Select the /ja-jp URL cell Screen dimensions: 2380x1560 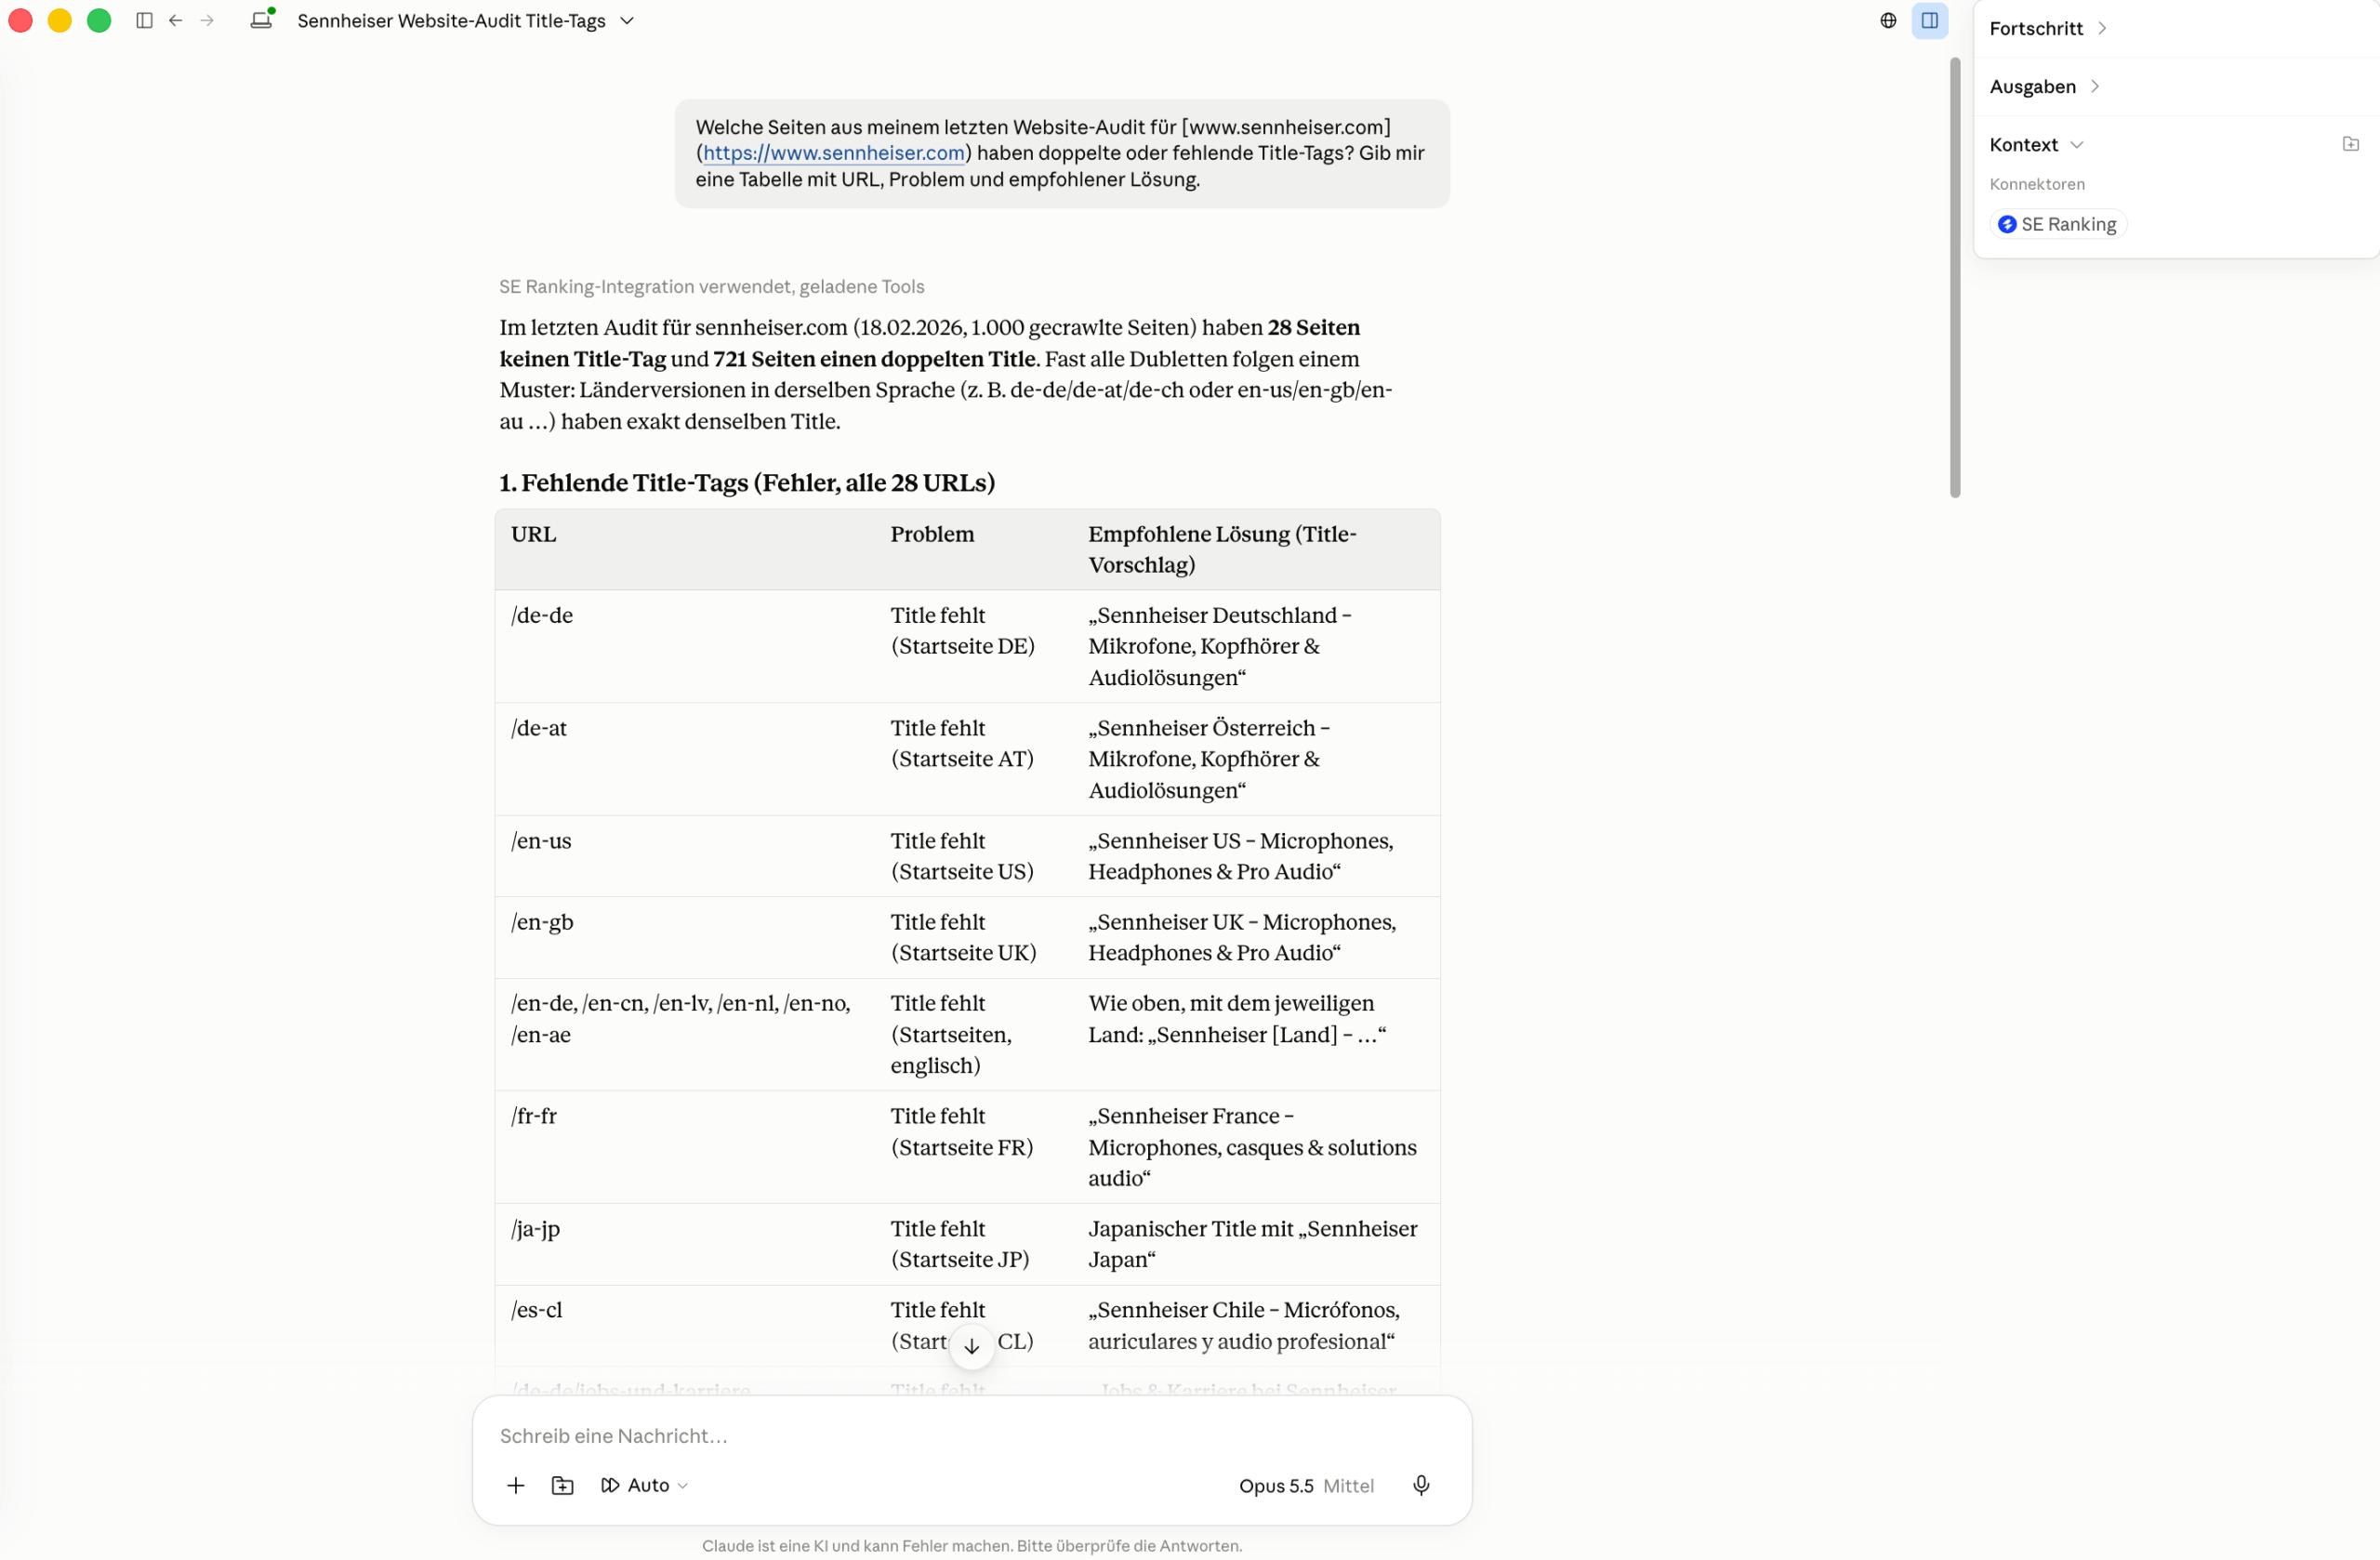pos(685,1245)
